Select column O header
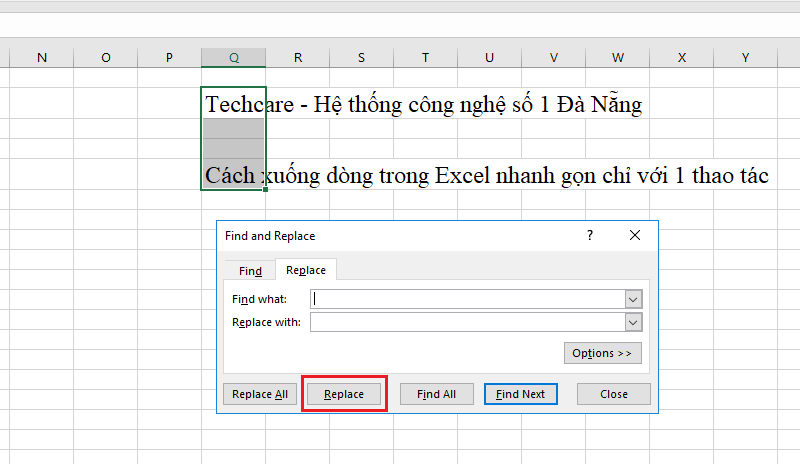The height and width of the screenshot is (464, 800). coord(106,58)
